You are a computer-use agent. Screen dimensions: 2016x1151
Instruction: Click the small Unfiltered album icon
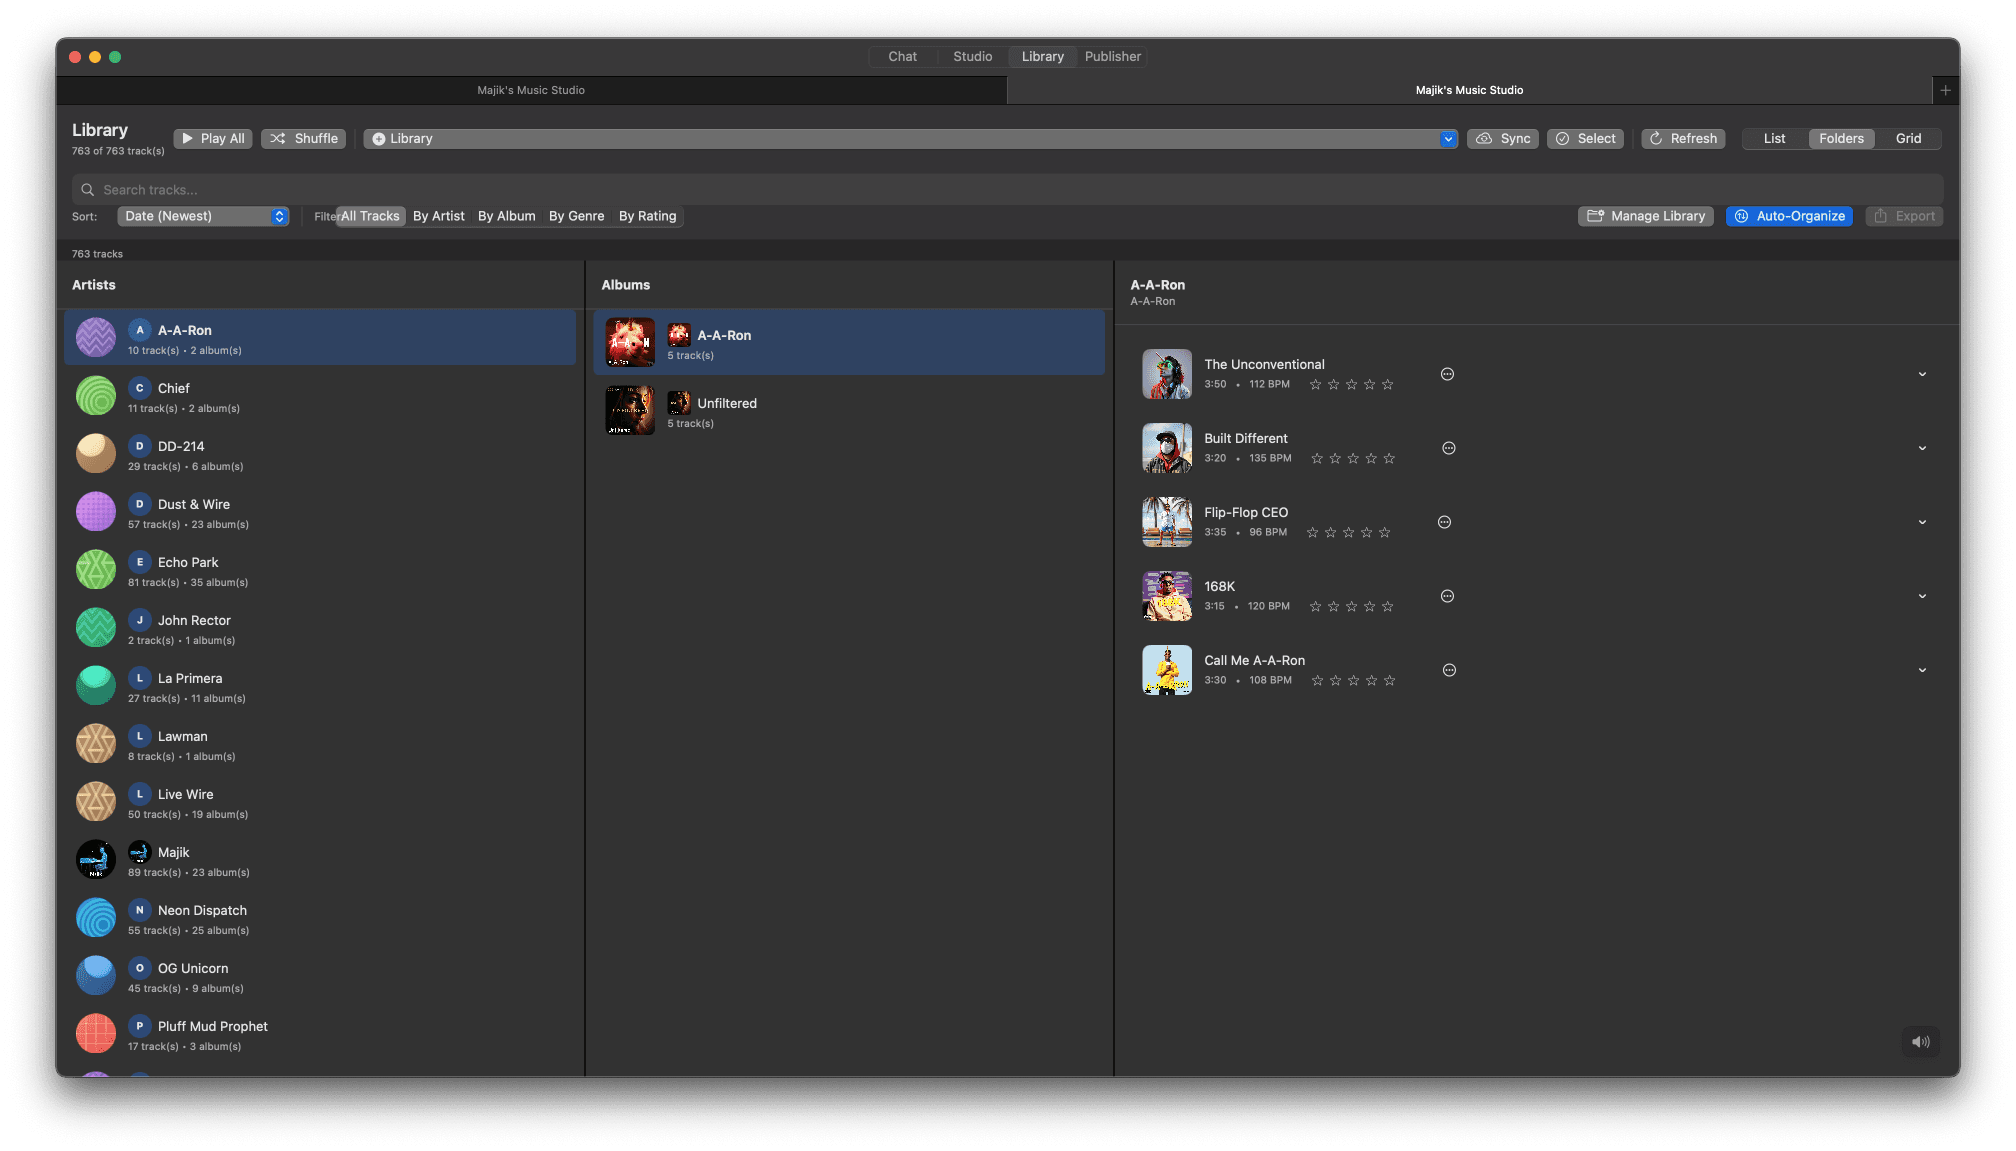point(679,403)
